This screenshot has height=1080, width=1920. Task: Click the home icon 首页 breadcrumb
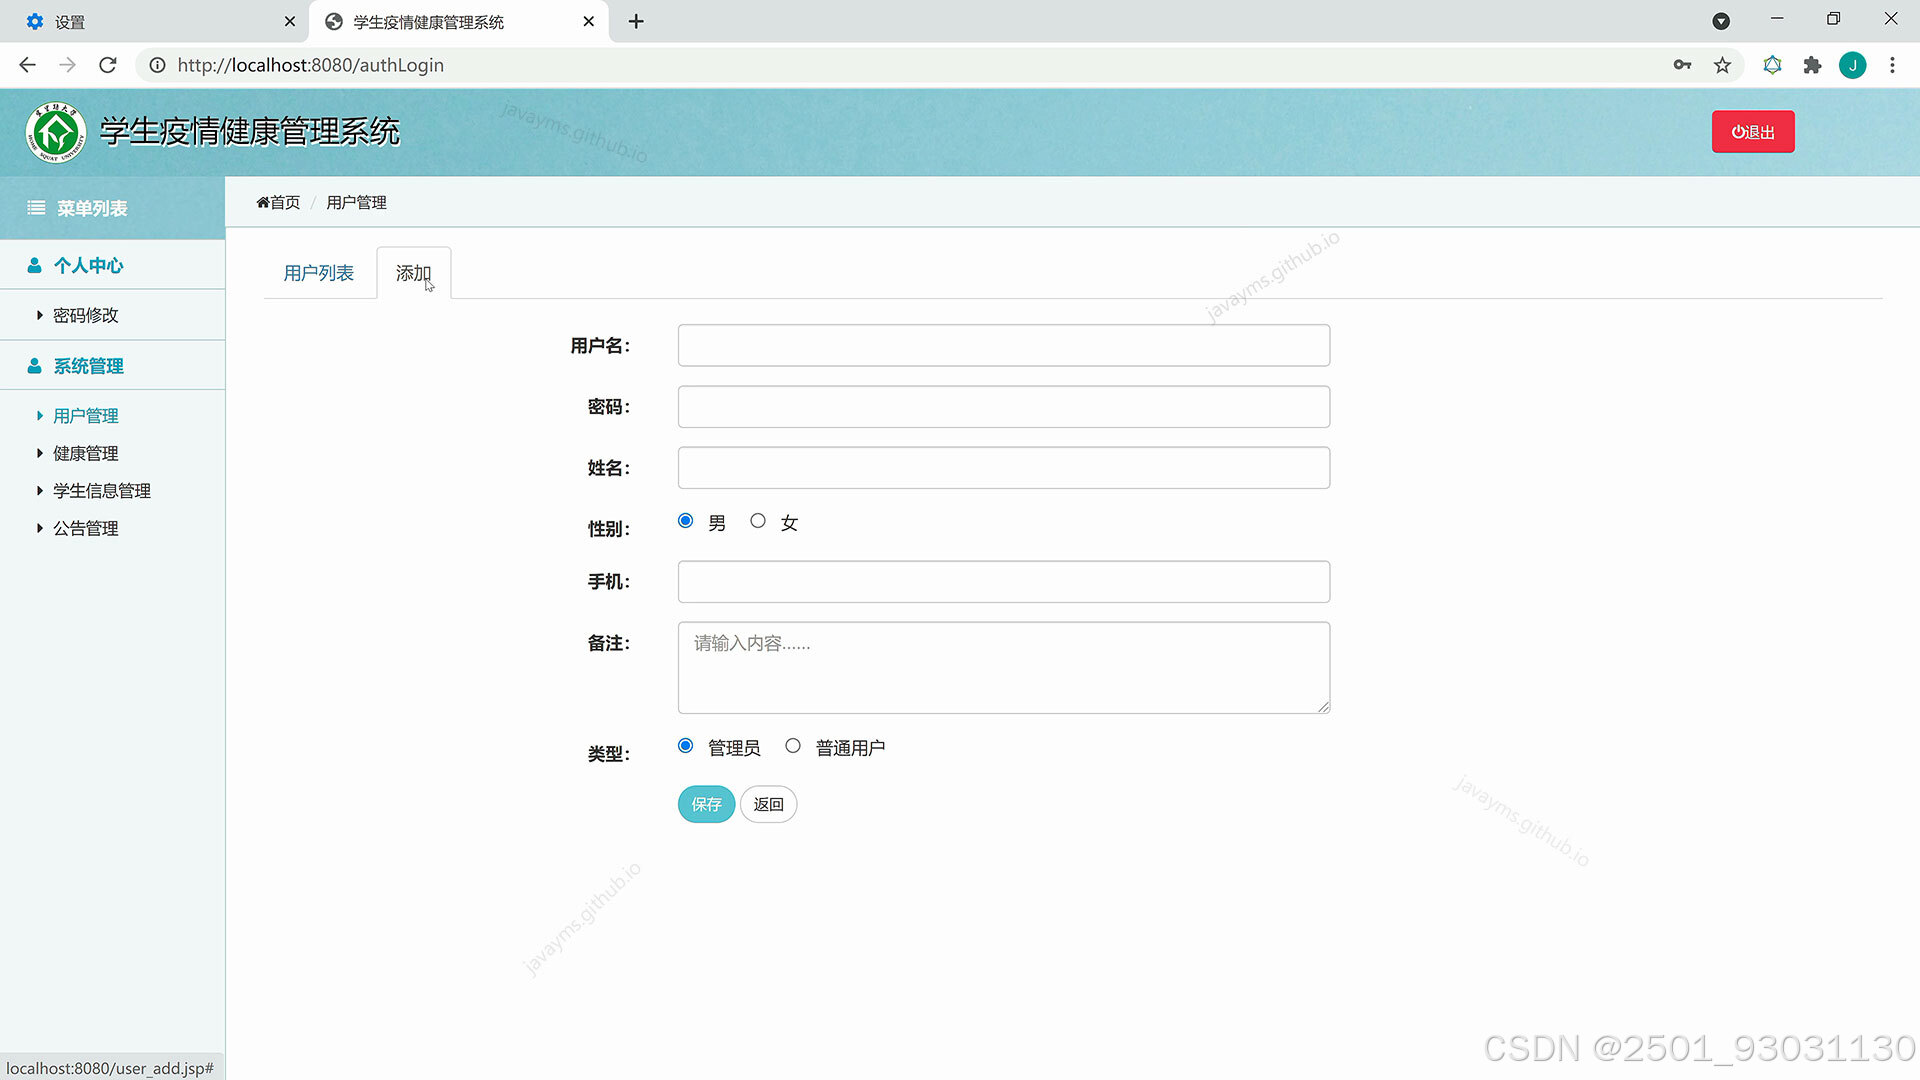tap(278, 202)
